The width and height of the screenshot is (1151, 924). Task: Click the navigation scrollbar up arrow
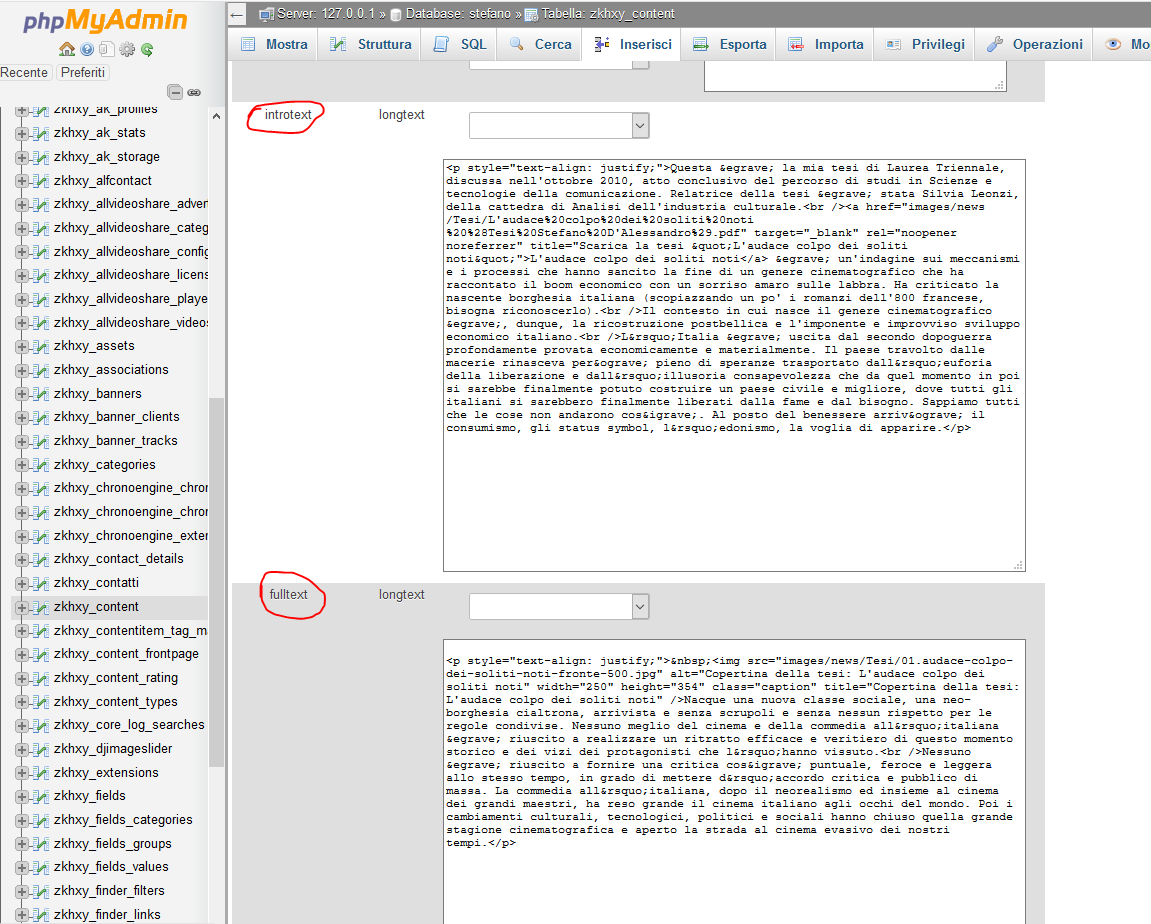point(216,116)
